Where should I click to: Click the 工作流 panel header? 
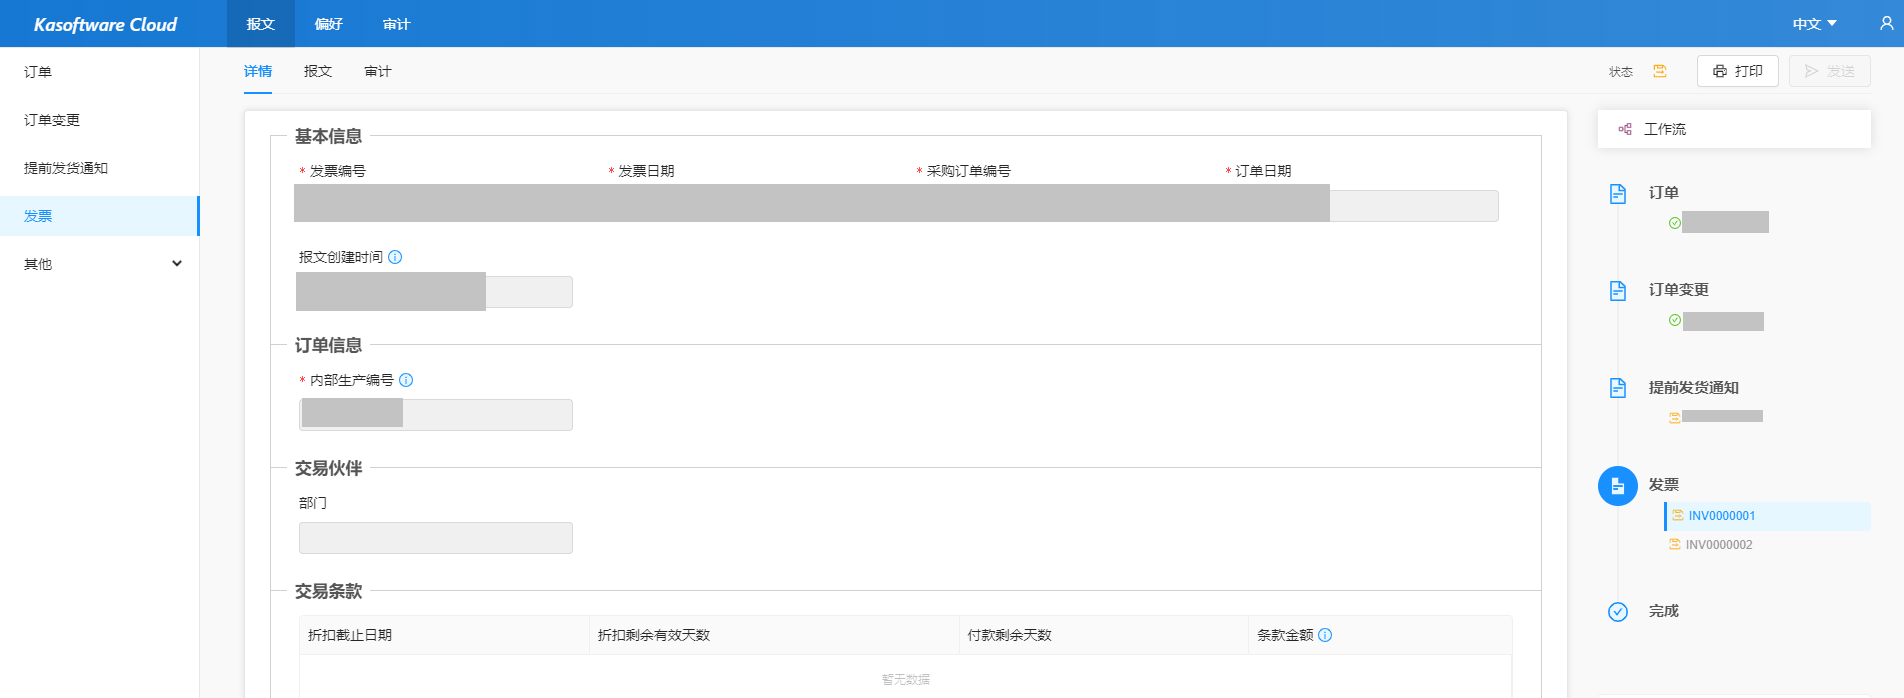(x=1734, y=129)
